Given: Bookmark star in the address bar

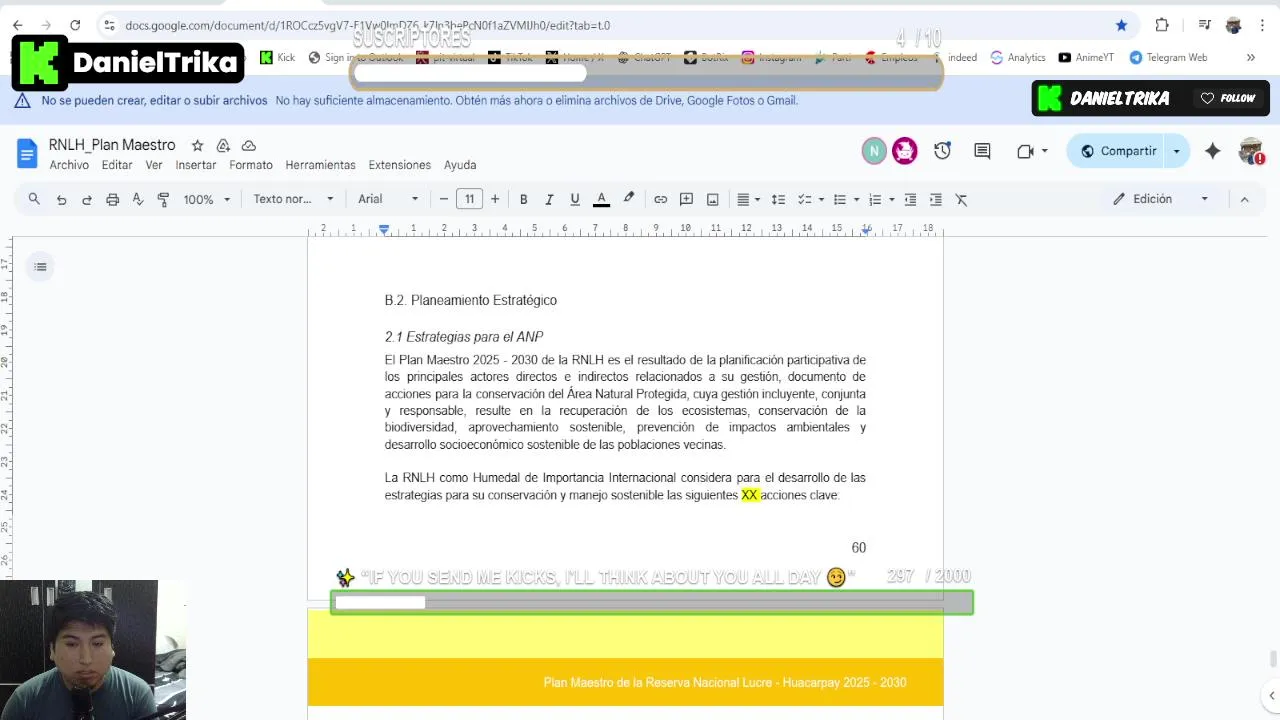Looking at the screenshot, I should 1121,25.
